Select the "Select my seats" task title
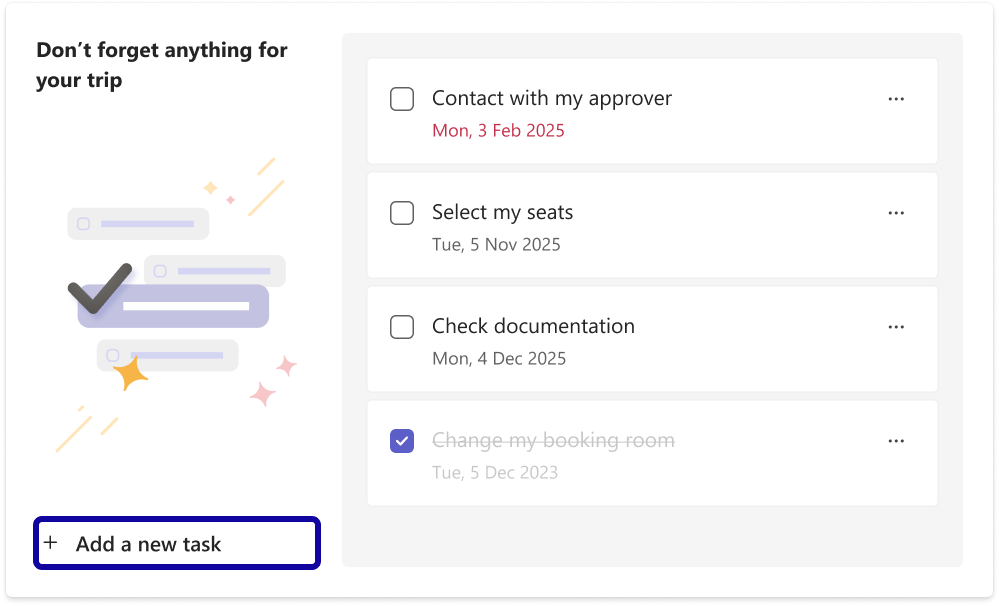 coord(502,212)
